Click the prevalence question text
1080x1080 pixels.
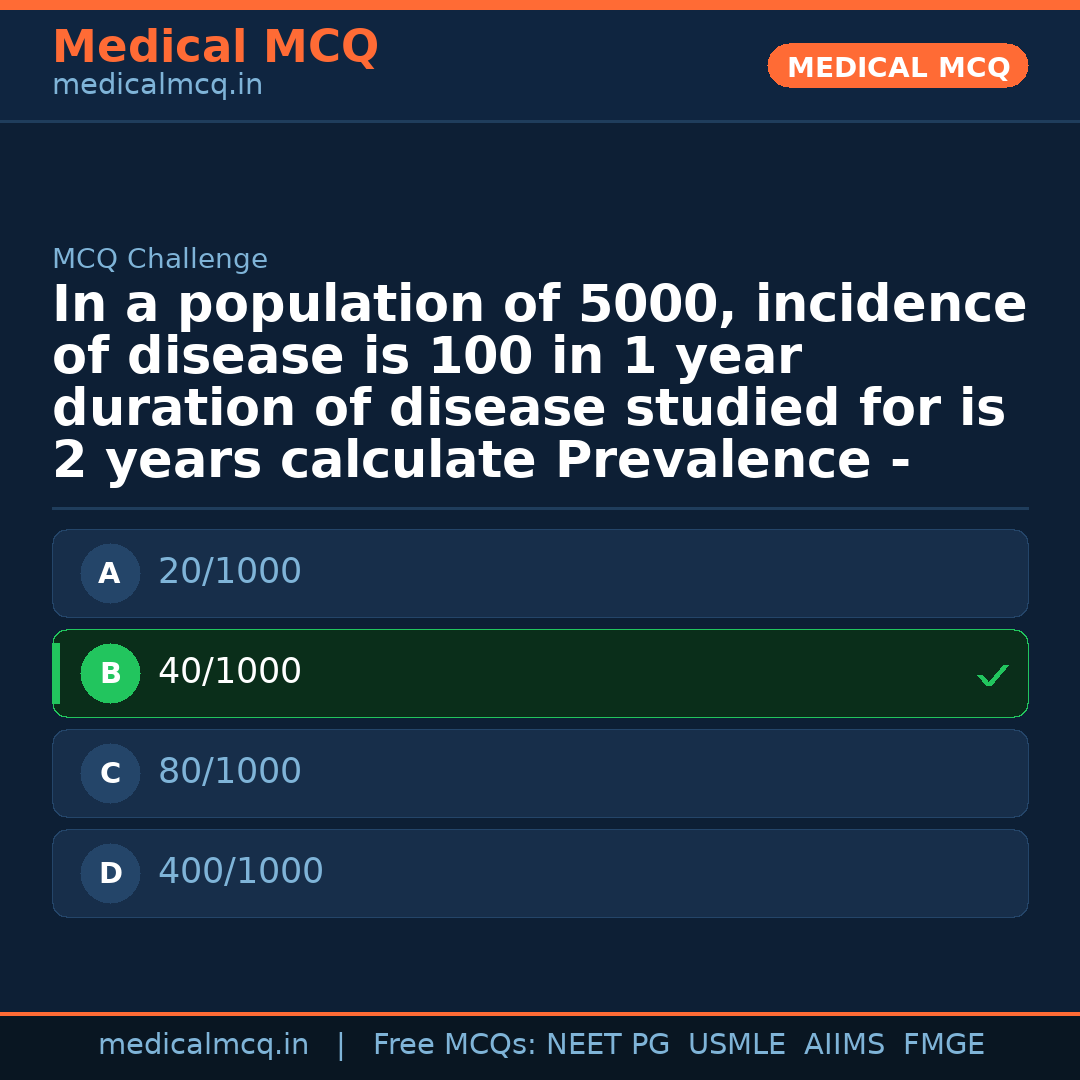pos(538,383)
